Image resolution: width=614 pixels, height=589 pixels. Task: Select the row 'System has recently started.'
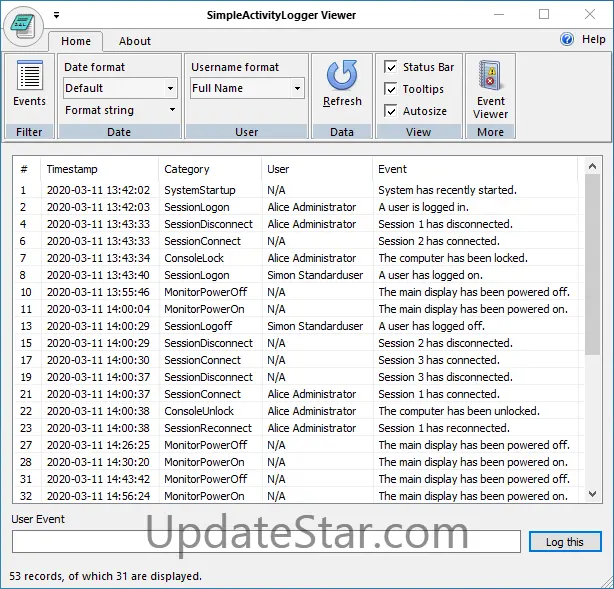click(x=299, y=190)
